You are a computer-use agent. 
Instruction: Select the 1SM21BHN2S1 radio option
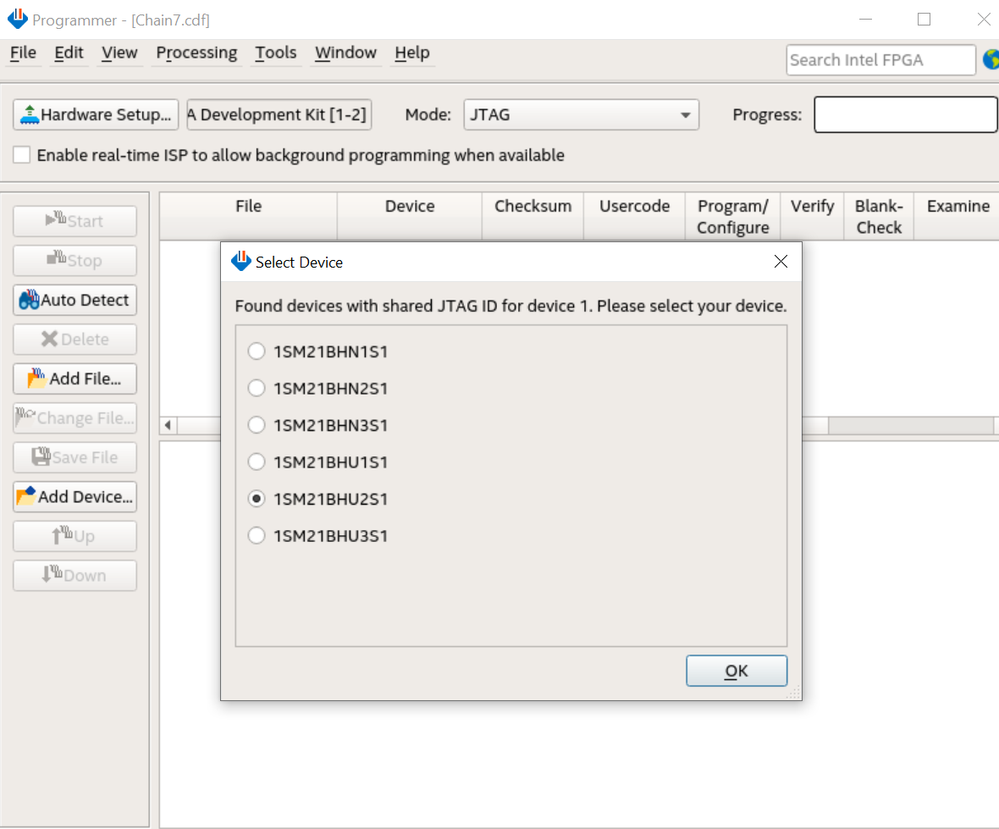point(256,388)
